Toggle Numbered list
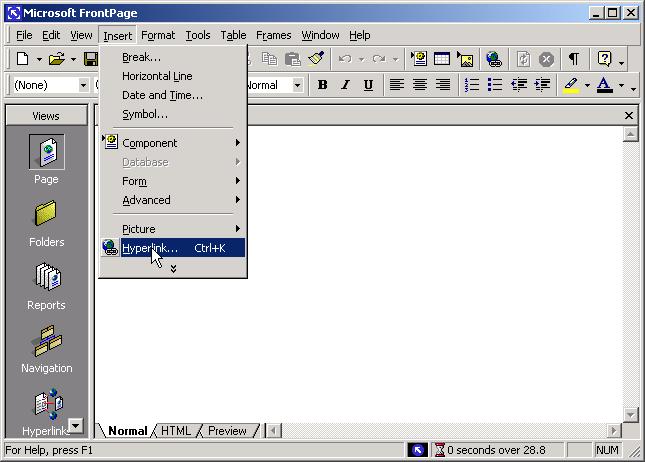Image resolution: width=645 pixels, height=462 pixels. (x=471, y=85)
